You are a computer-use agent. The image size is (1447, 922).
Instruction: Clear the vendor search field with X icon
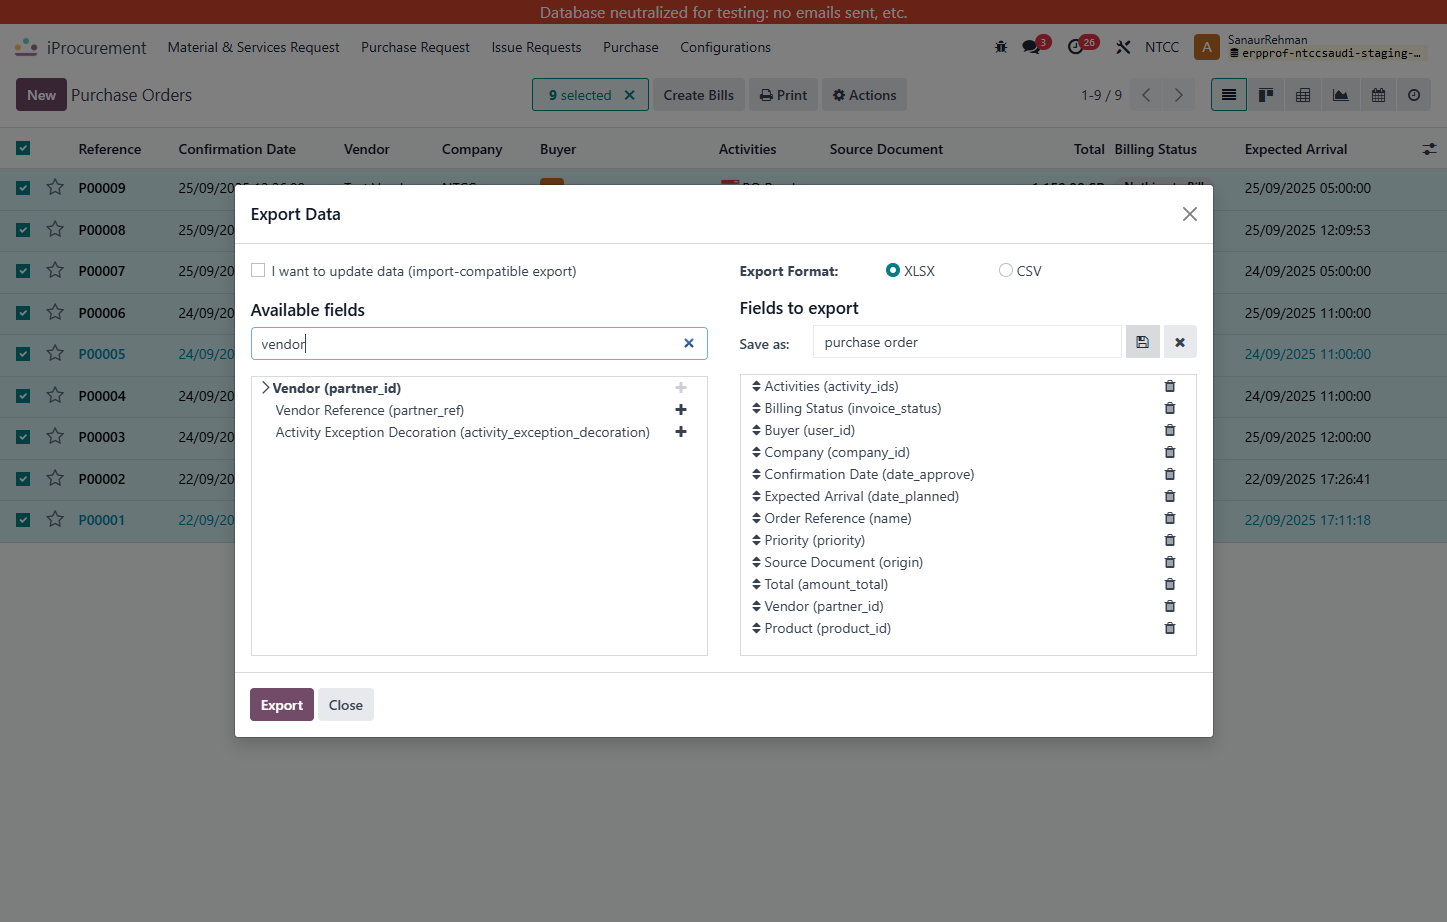click(x=689, y=343)
